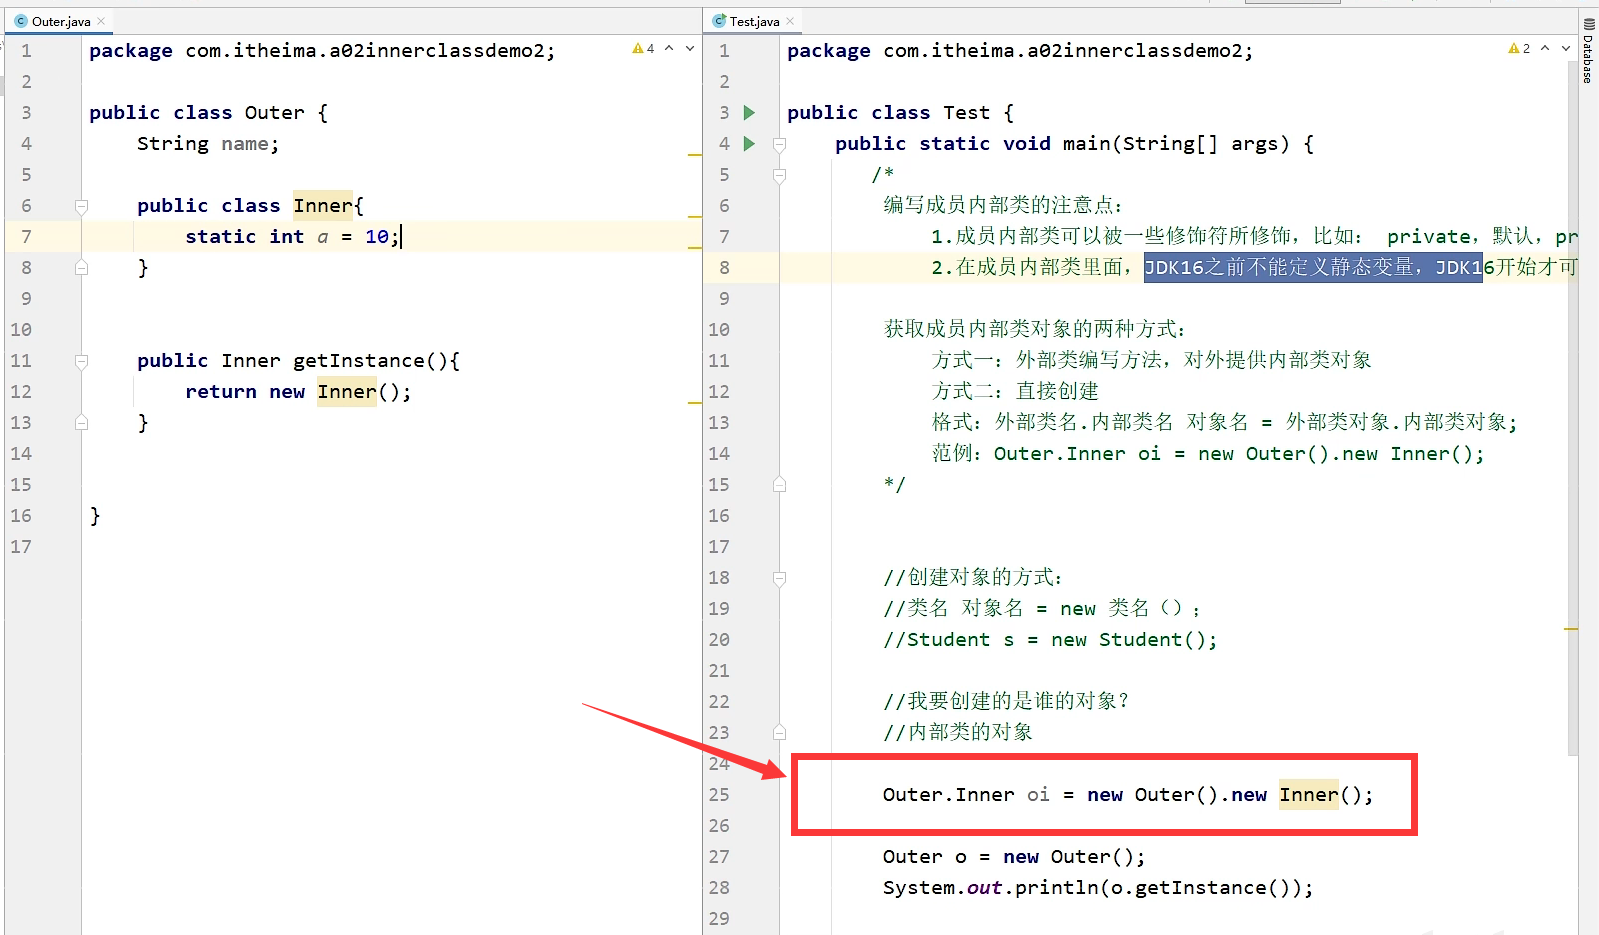Screen dimensions: 1599x935
Task: Click comment line '编写成员内部类的注意点'
Action: pos(1003,206)
